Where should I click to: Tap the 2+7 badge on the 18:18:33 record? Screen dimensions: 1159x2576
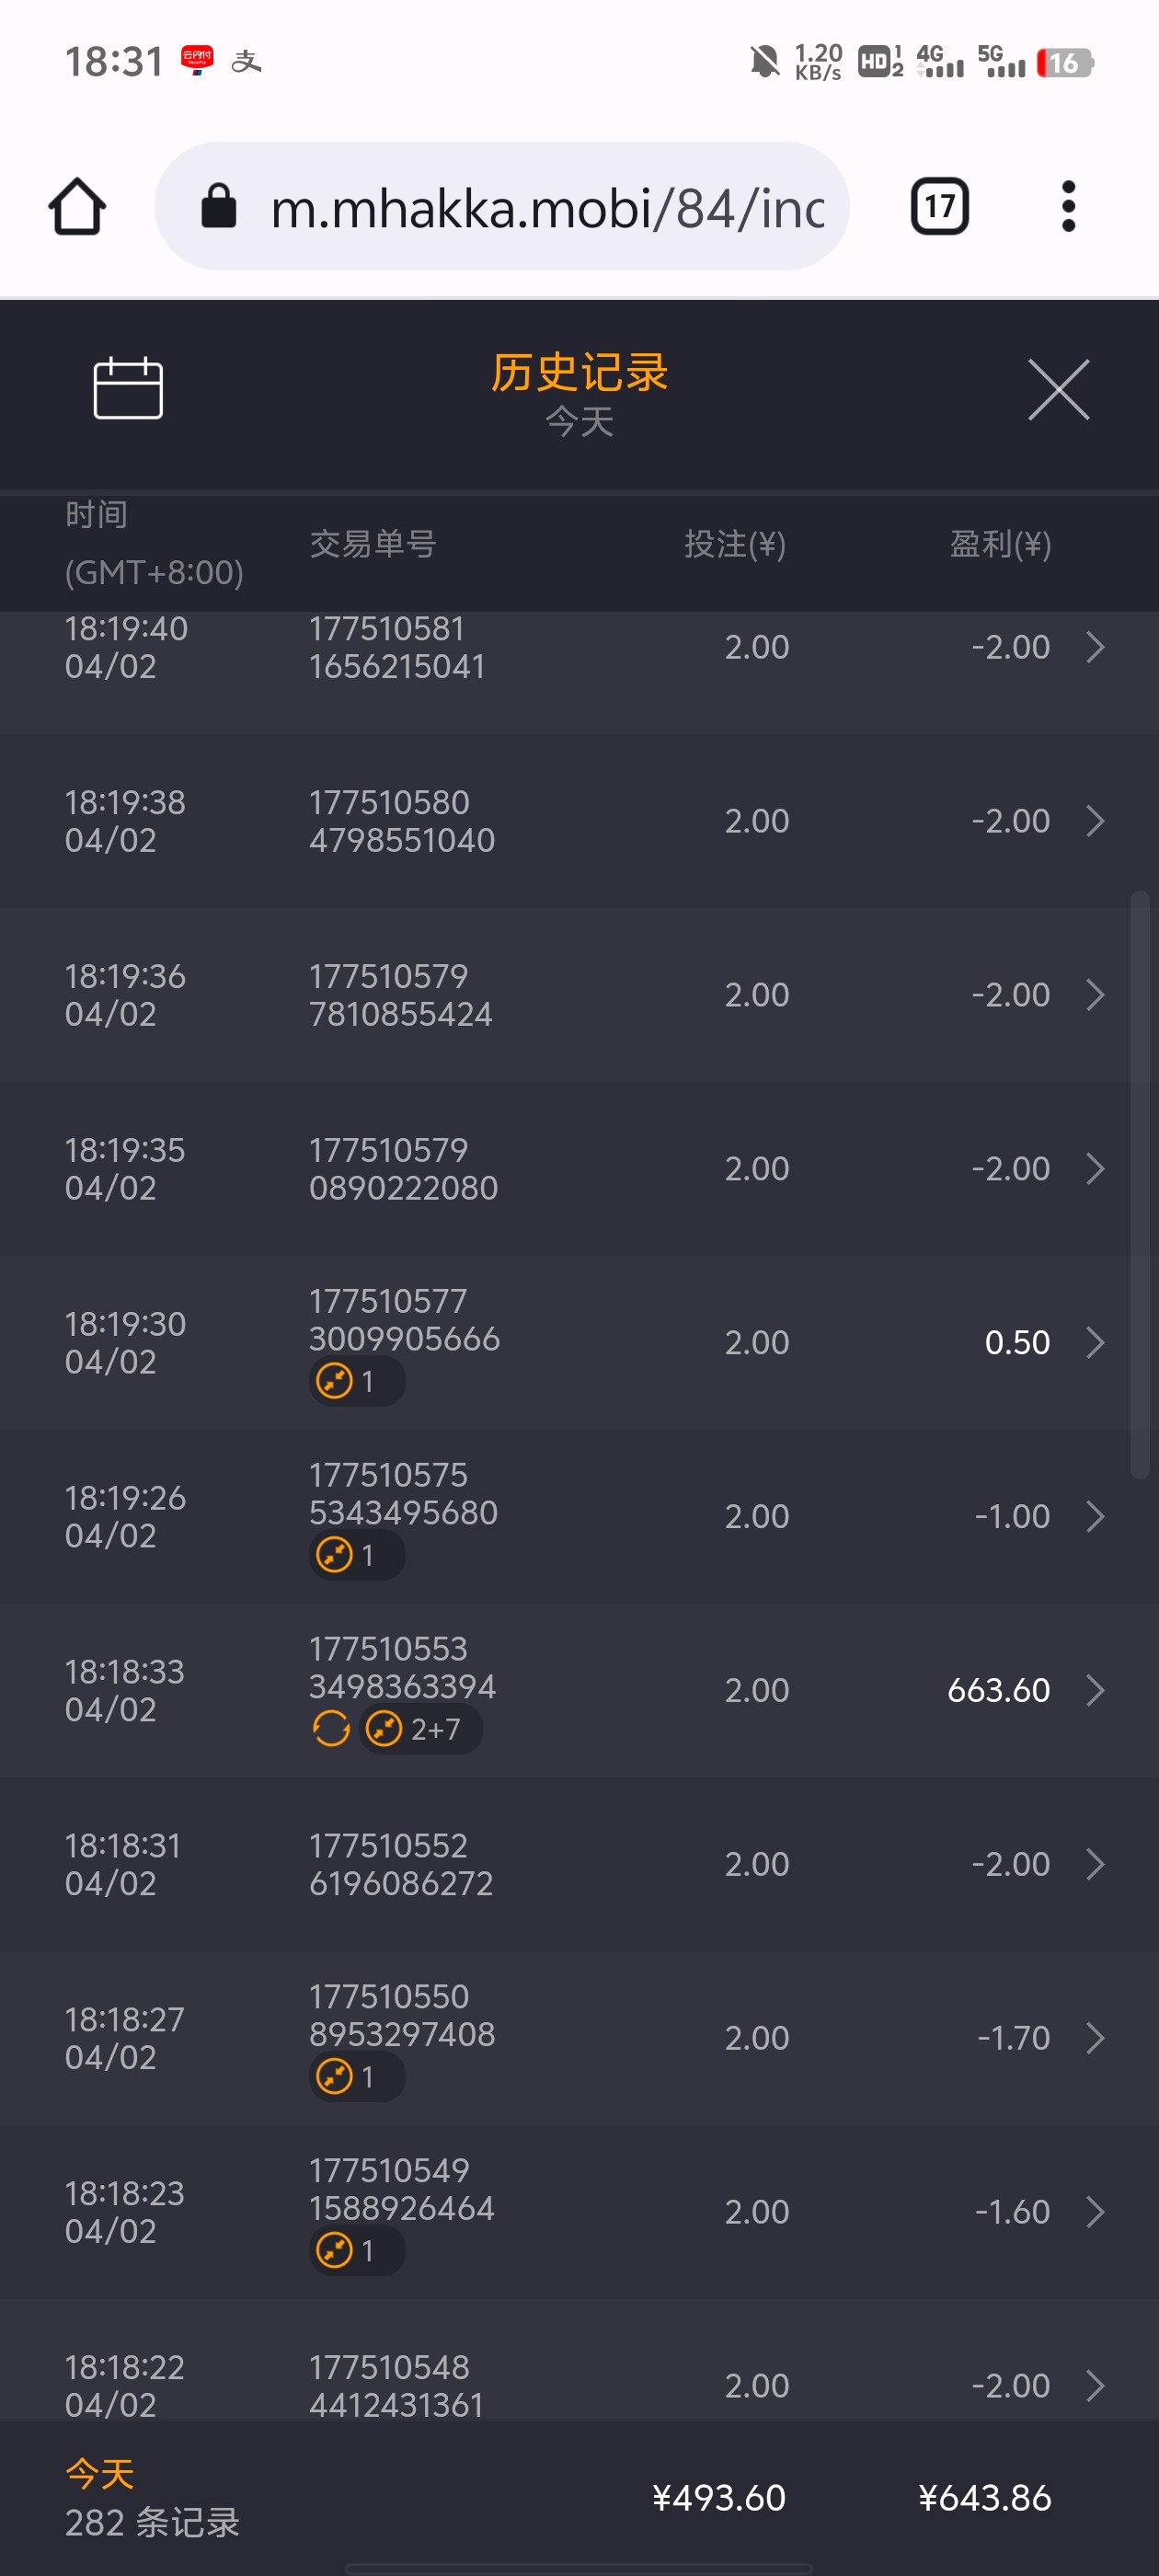420,1728
